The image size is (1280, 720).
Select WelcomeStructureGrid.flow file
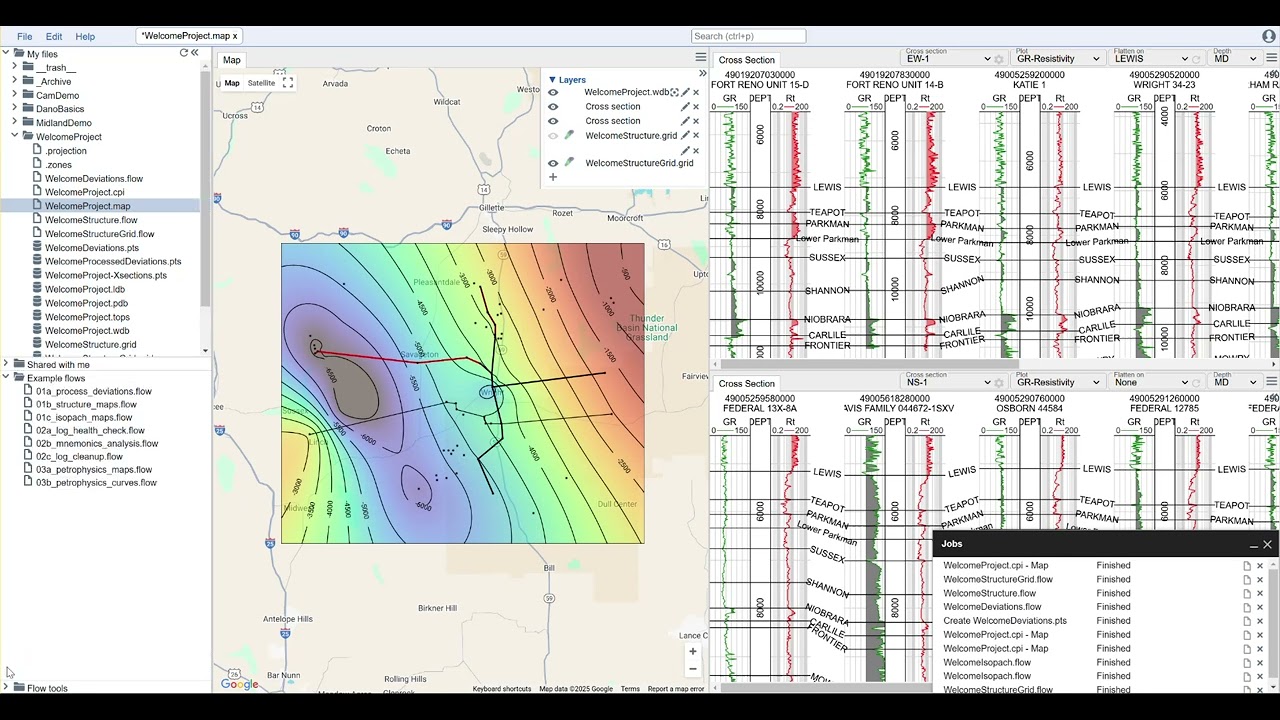click(x=99, y=234)
